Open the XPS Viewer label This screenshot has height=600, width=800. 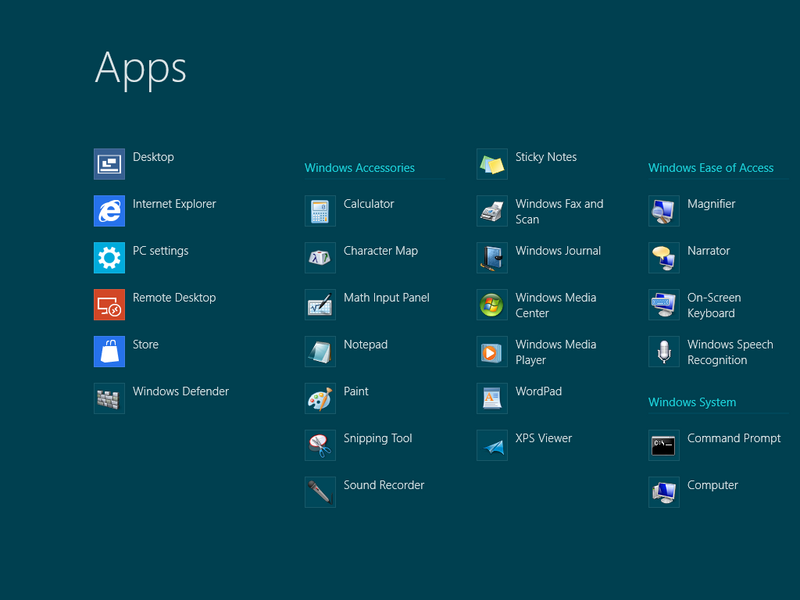point(543,438)
